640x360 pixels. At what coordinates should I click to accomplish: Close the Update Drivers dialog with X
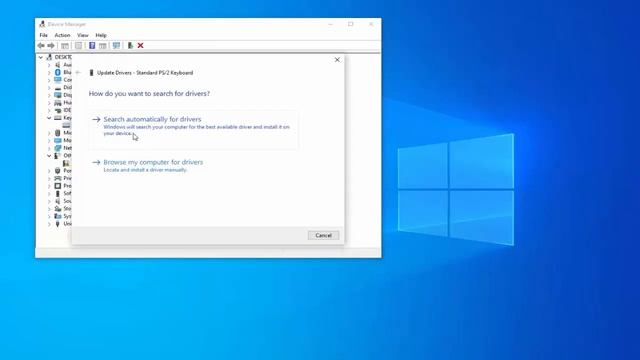337,60
